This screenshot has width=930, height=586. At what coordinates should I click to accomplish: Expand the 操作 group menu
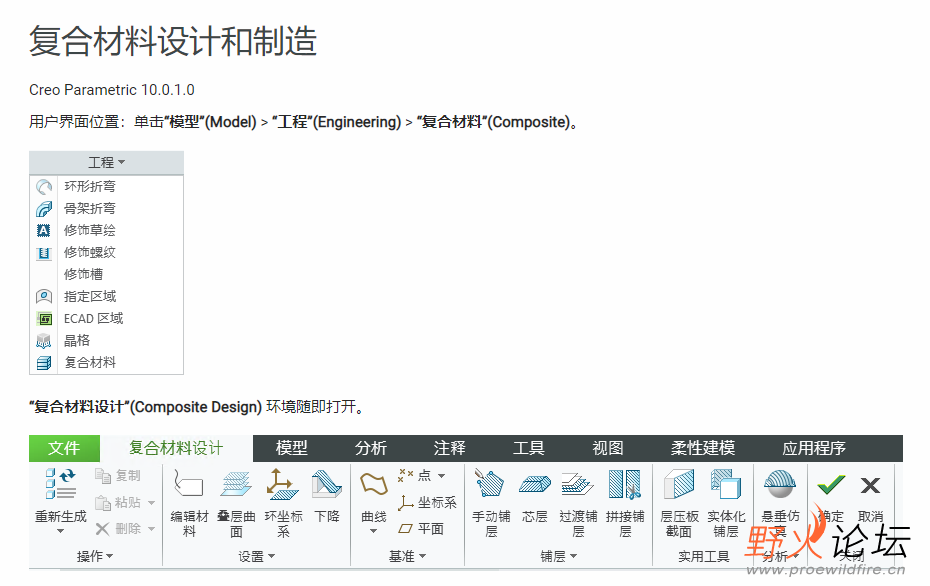95,556
